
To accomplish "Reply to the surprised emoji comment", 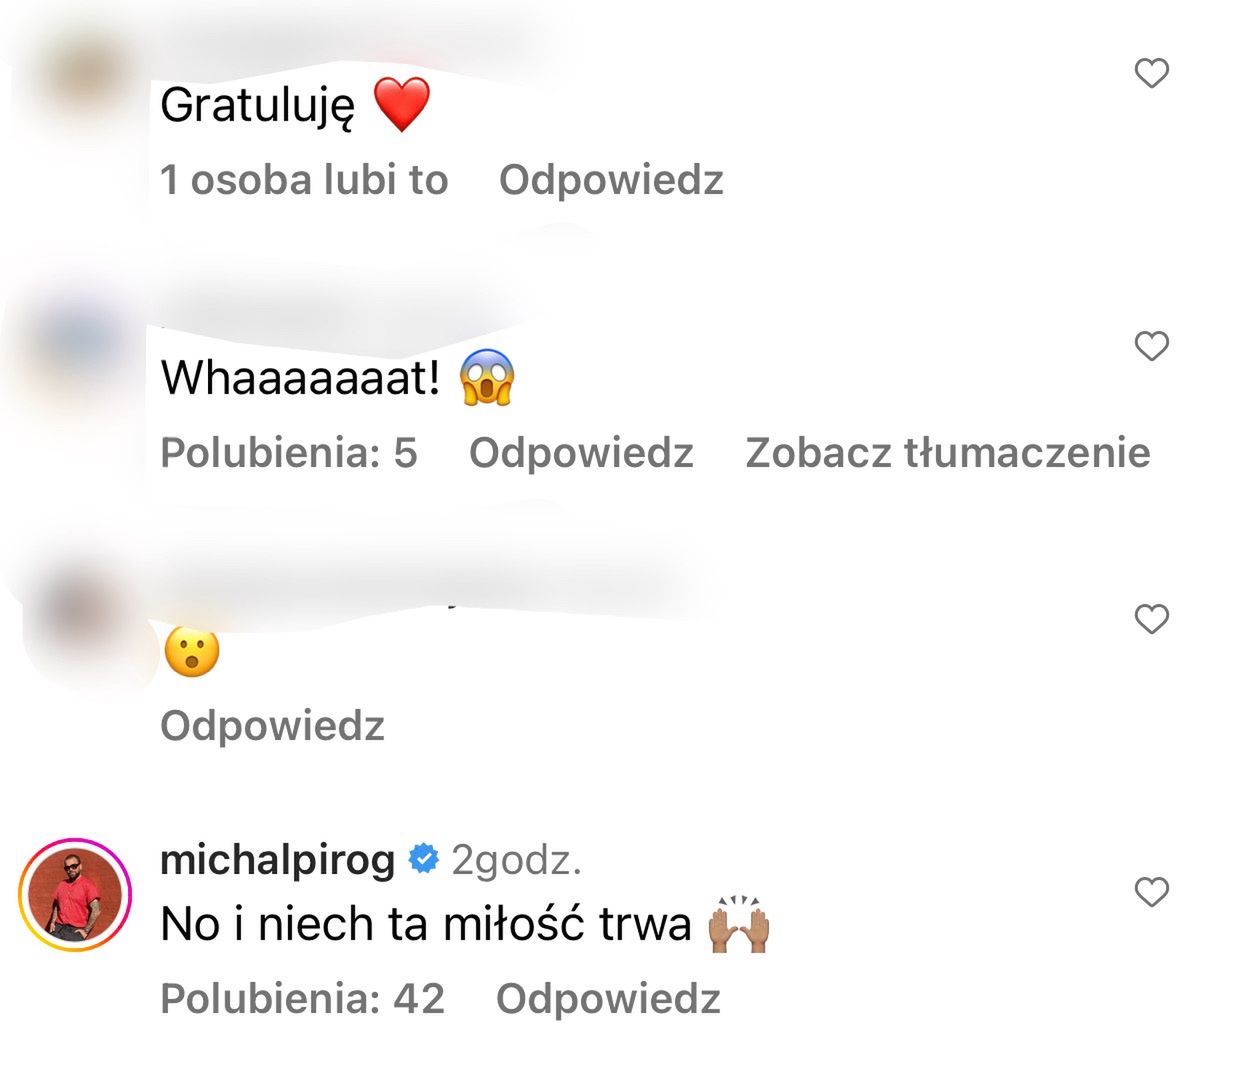I will (272, 726).
